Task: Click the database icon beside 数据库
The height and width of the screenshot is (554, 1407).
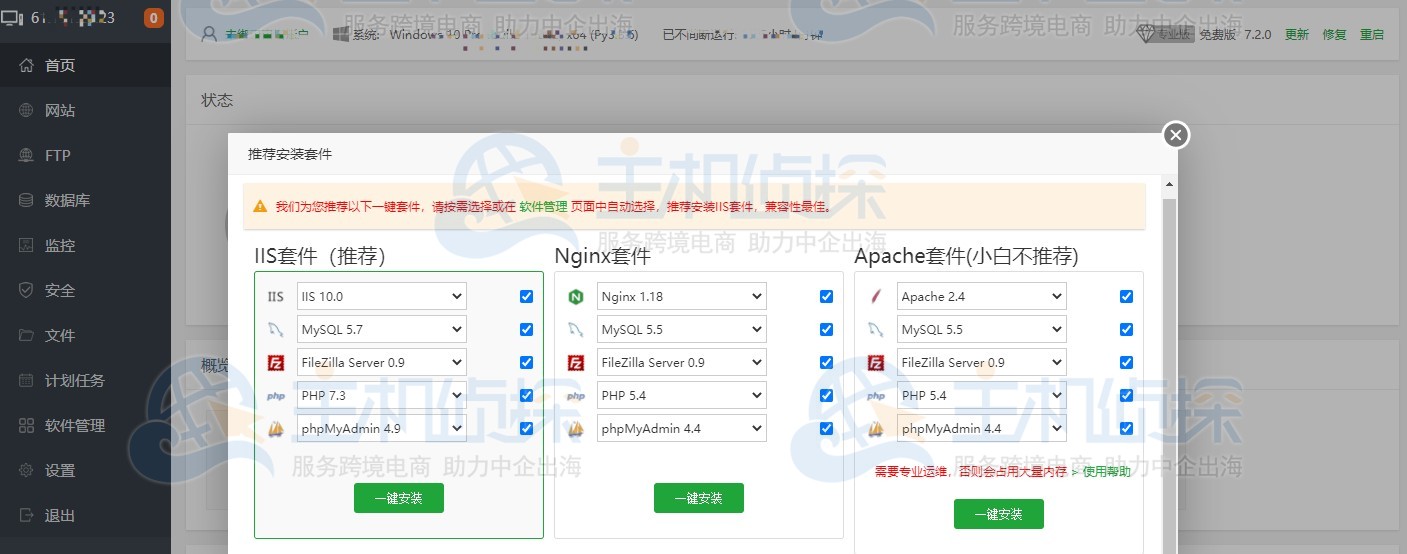Action: tap(26, 200)
